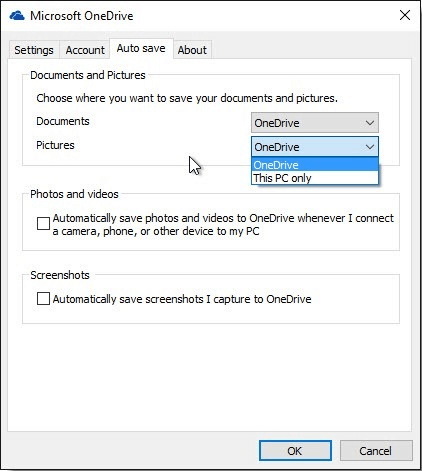
Task: Tick the auto-save screenshots to OneDrive checkbox
Action: pos(43,299)
